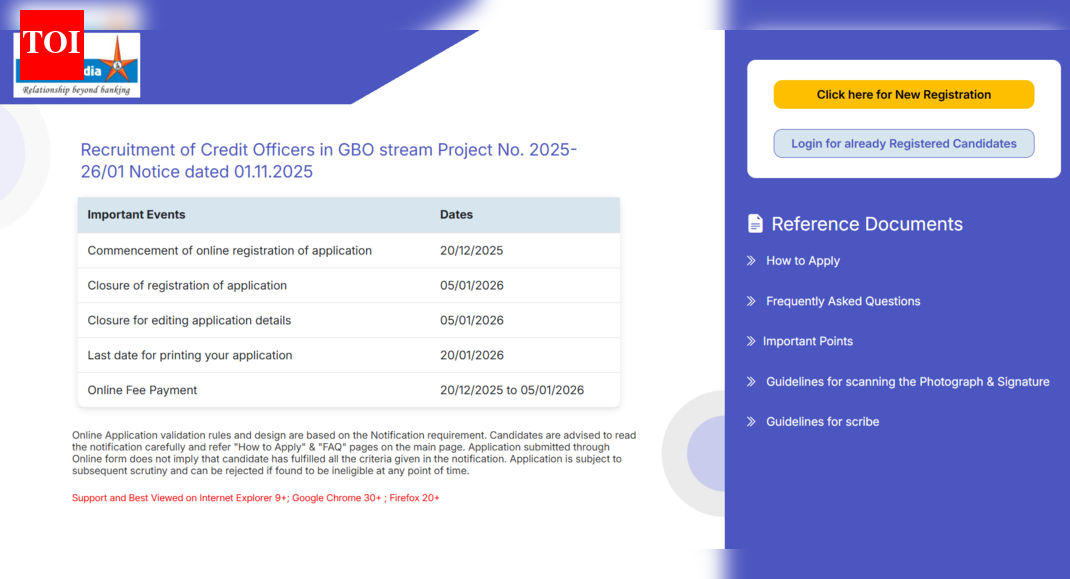Expand the chevron beside Frequently Asked Questions
Screen dimensions: 1070x579
[x=750, y=301]
